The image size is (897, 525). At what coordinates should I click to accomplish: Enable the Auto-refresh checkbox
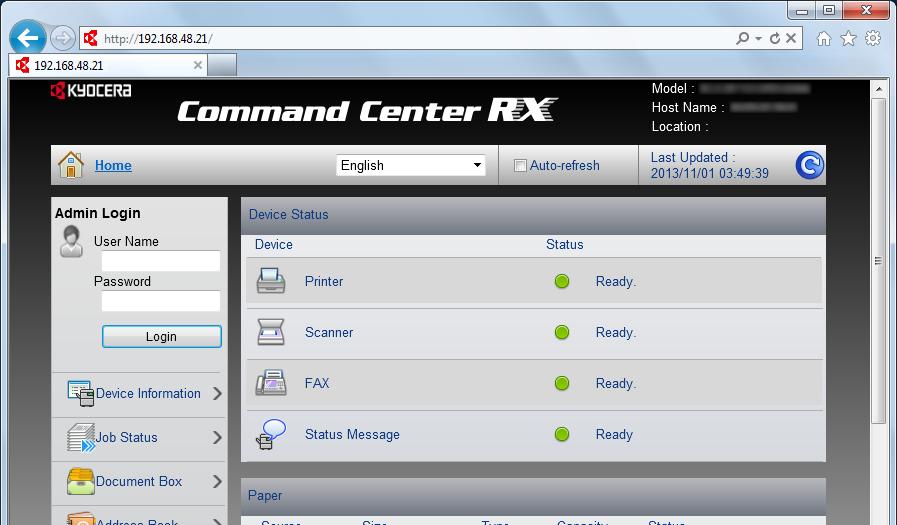tap(520, 165)
